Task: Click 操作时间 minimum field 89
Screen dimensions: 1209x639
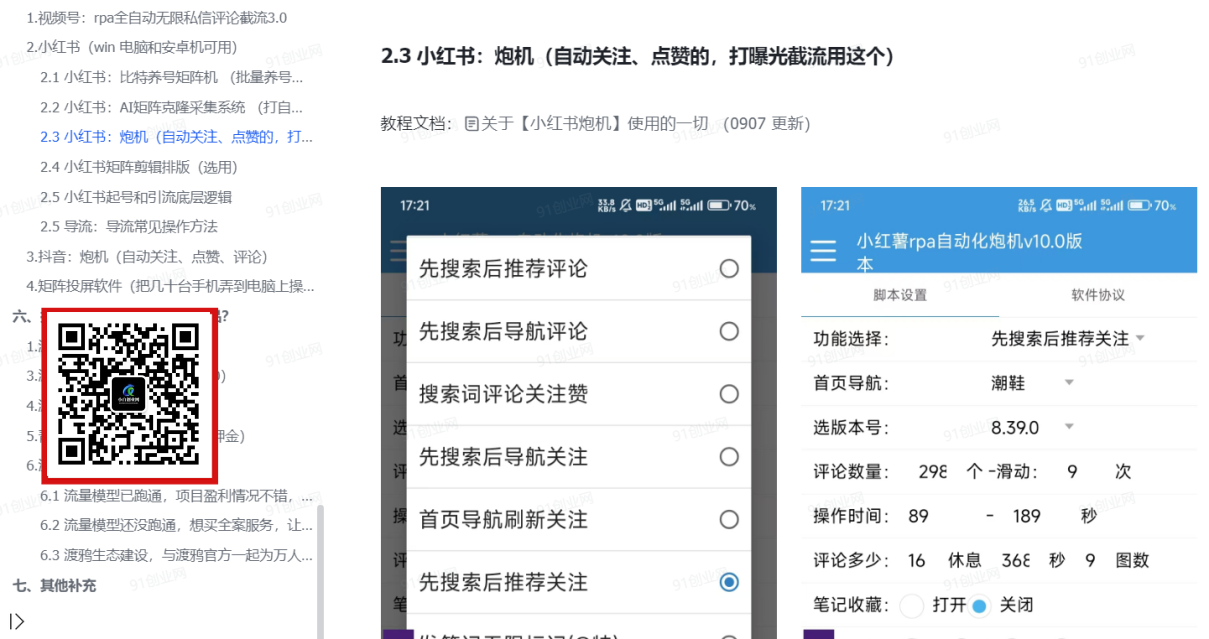Action: point(919,516)
